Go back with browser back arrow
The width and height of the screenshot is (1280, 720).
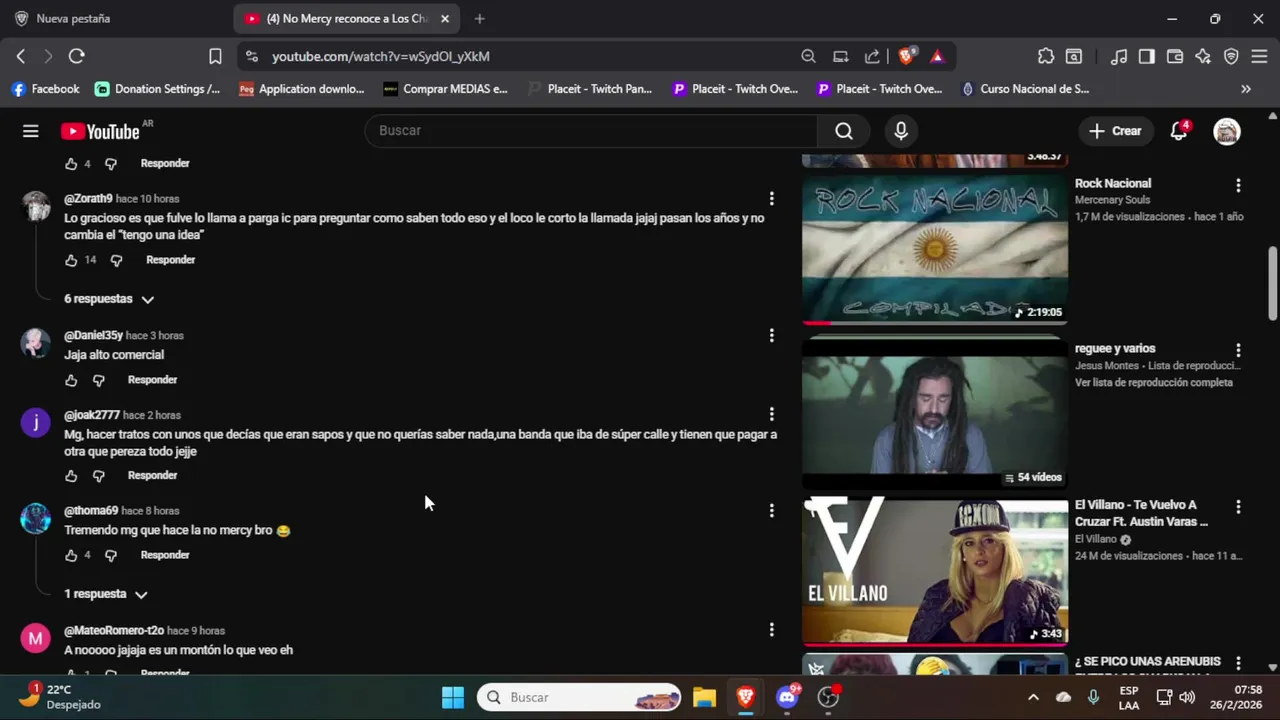click(x=20, y=56)
